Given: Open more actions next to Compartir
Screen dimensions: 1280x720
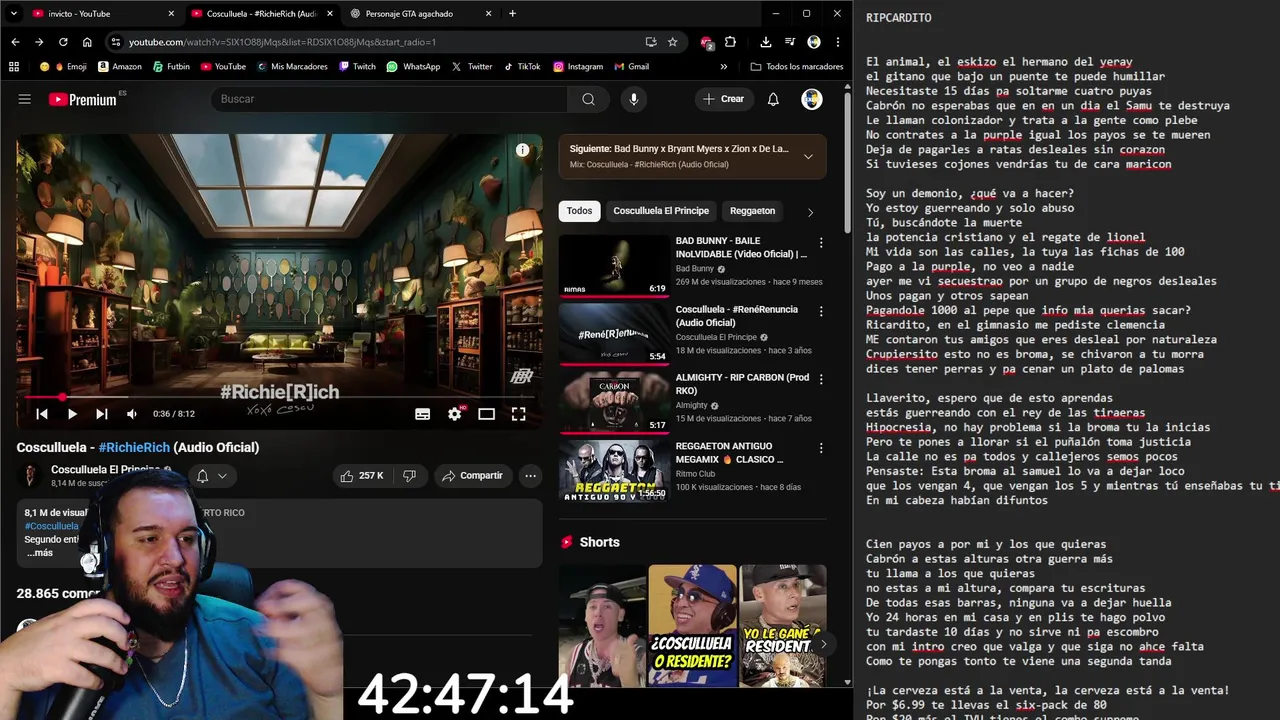Looking at the screenshot, I should [531, 476].
